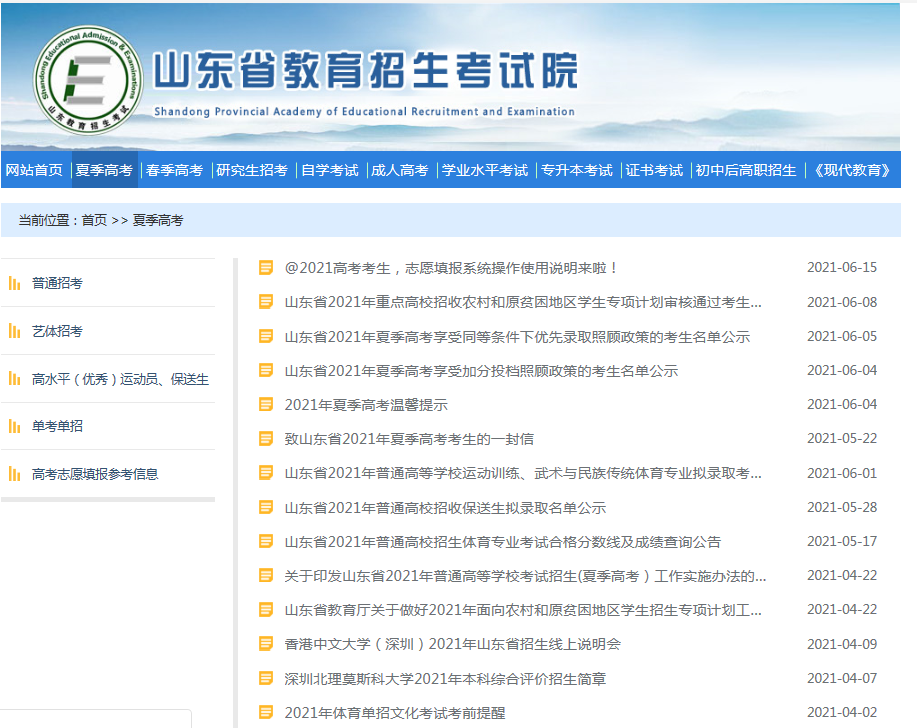Viewport: 917px width, 728px height.
Task: Open 初中后高职招生 navigation item
Action: 746,170
